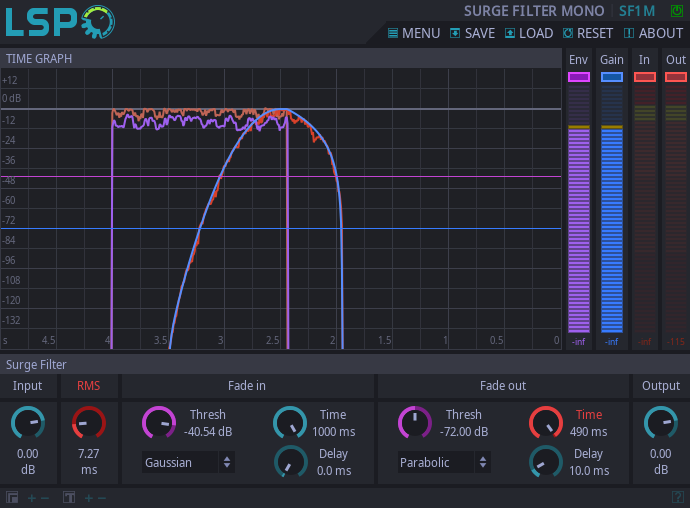Click the UI scaling icon in bottom bar
This screenshot has width=690, height=508.
pos(12,498)
